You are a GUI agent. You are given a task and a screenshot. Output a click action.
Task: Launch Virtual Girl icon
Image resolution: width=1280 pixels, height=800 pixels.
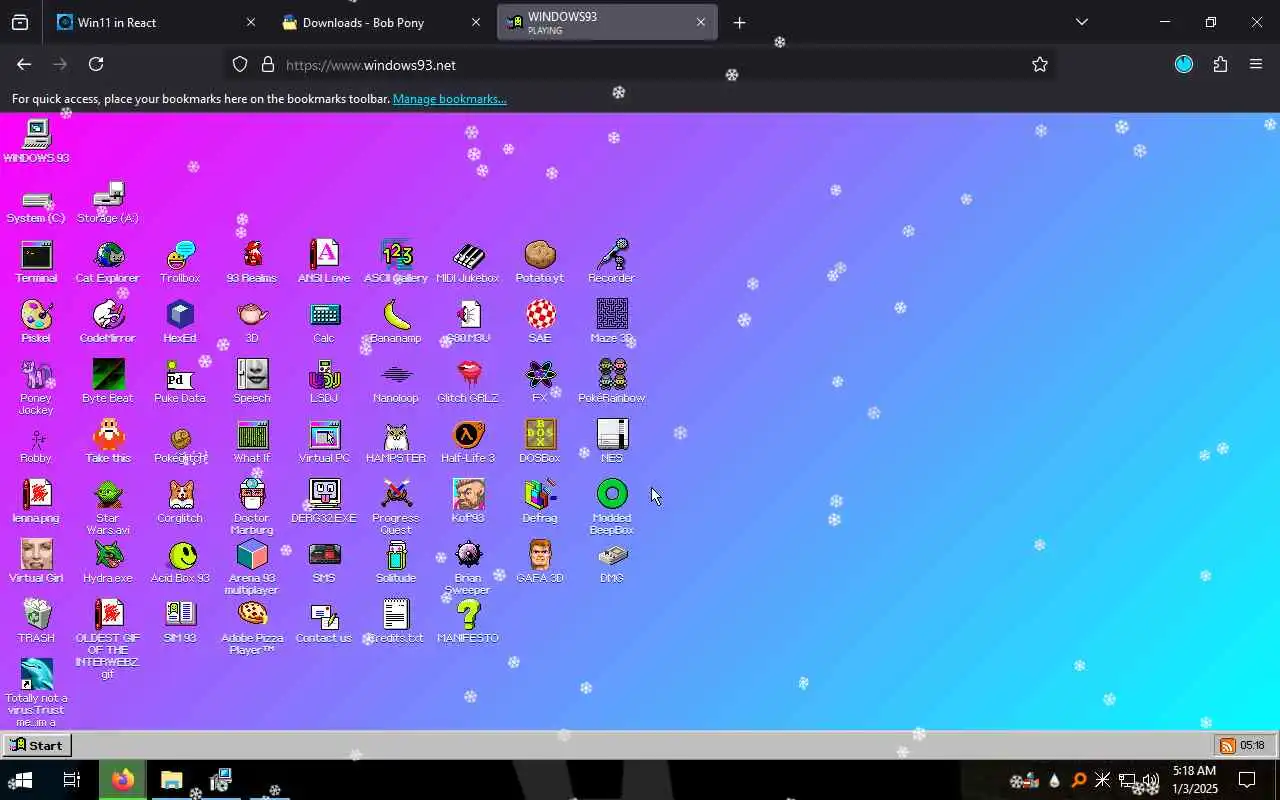pyautogui.click(x=36, y=562)
